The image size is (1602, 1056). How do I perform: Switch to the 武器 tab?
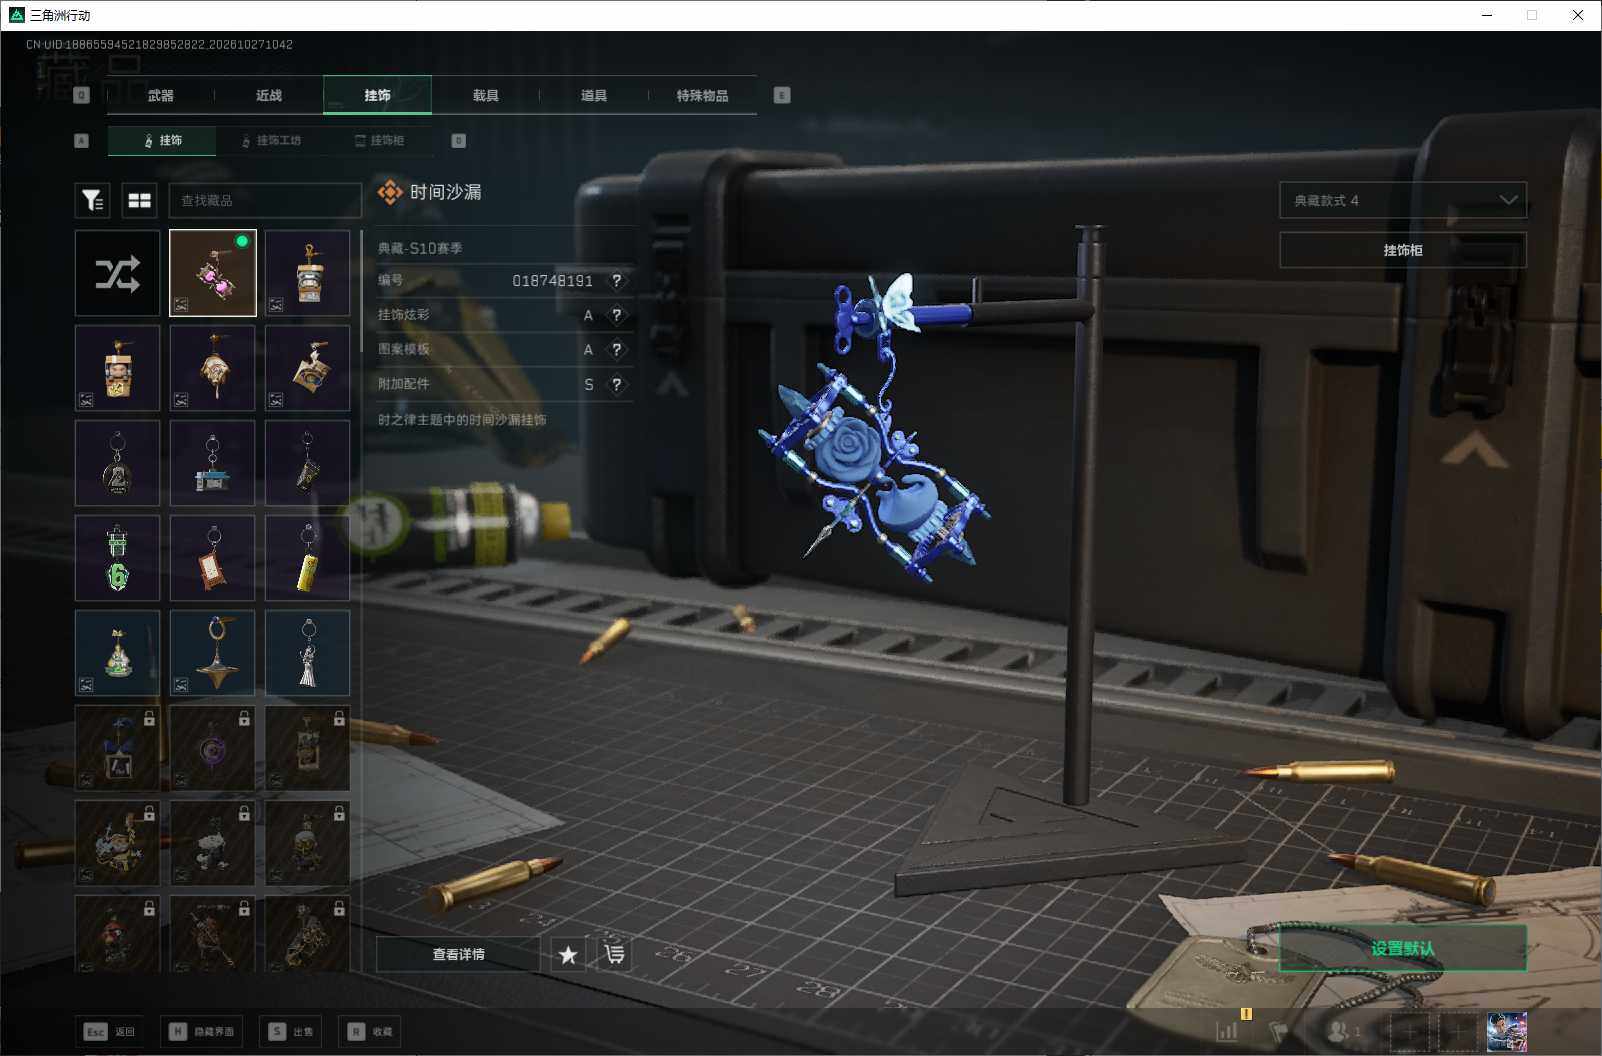160,95
